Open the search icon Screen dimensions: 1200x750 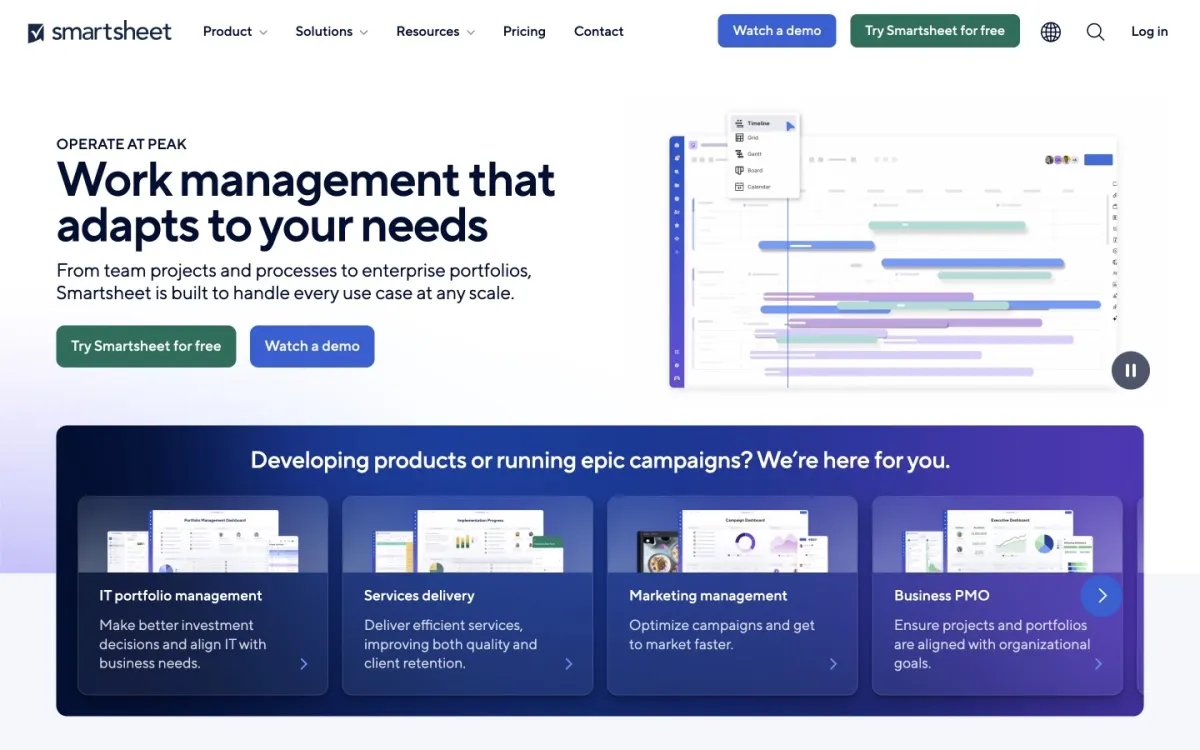[1095, 31]
